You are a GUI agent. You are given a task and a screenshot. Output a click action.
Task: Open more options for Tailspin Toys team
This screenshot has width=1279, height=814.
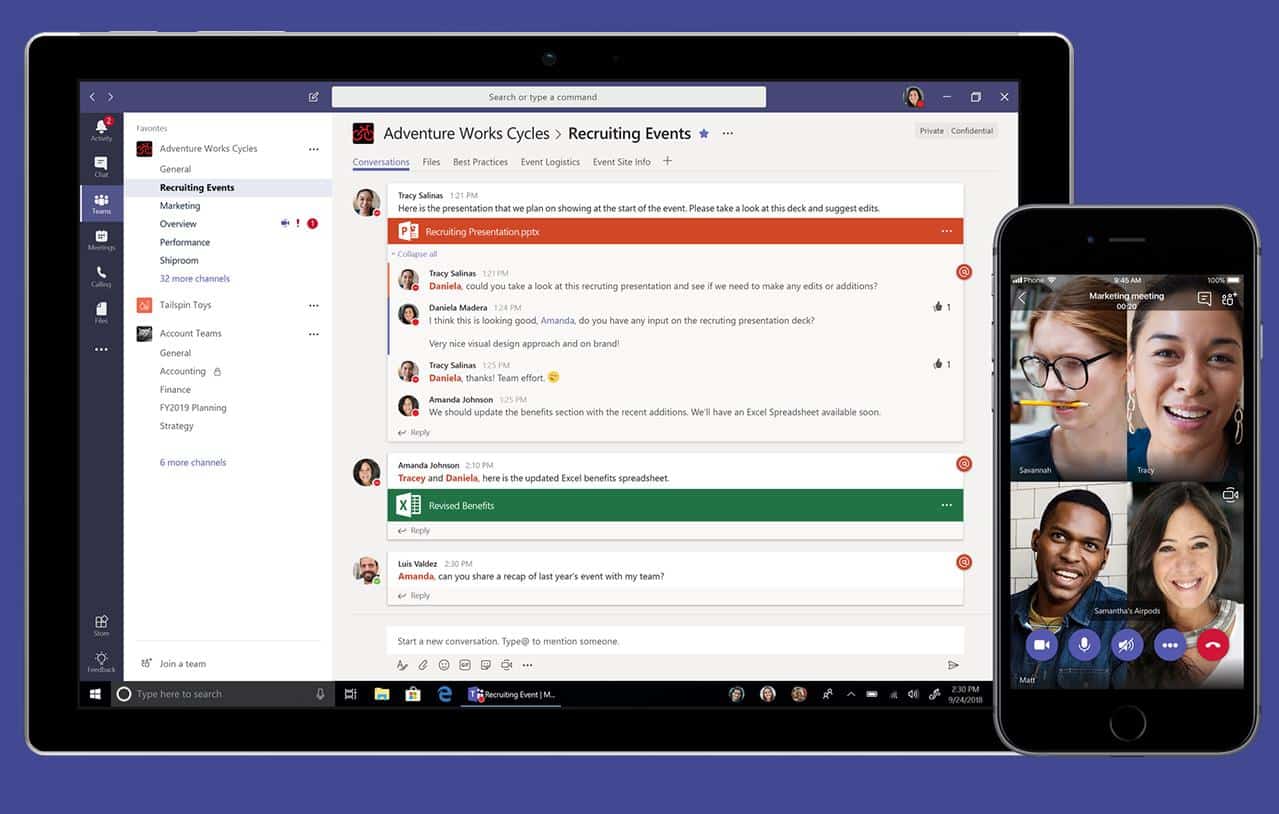pyautogui.click(x=314, y=305)
